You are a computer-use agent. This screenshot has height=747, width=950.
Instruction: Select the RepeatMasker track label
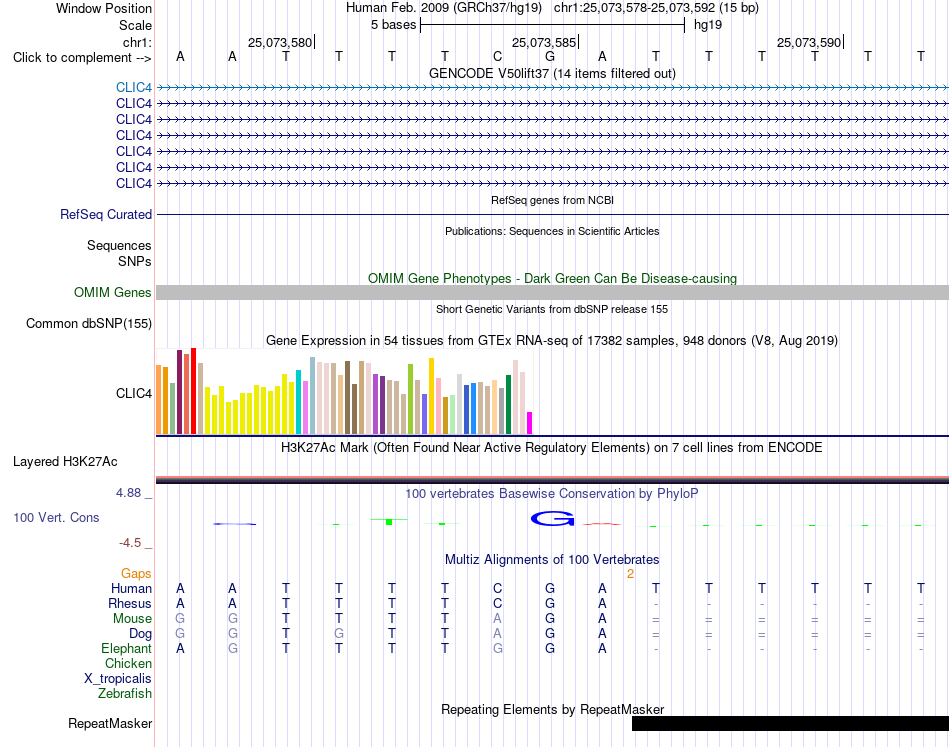point(110,723)
